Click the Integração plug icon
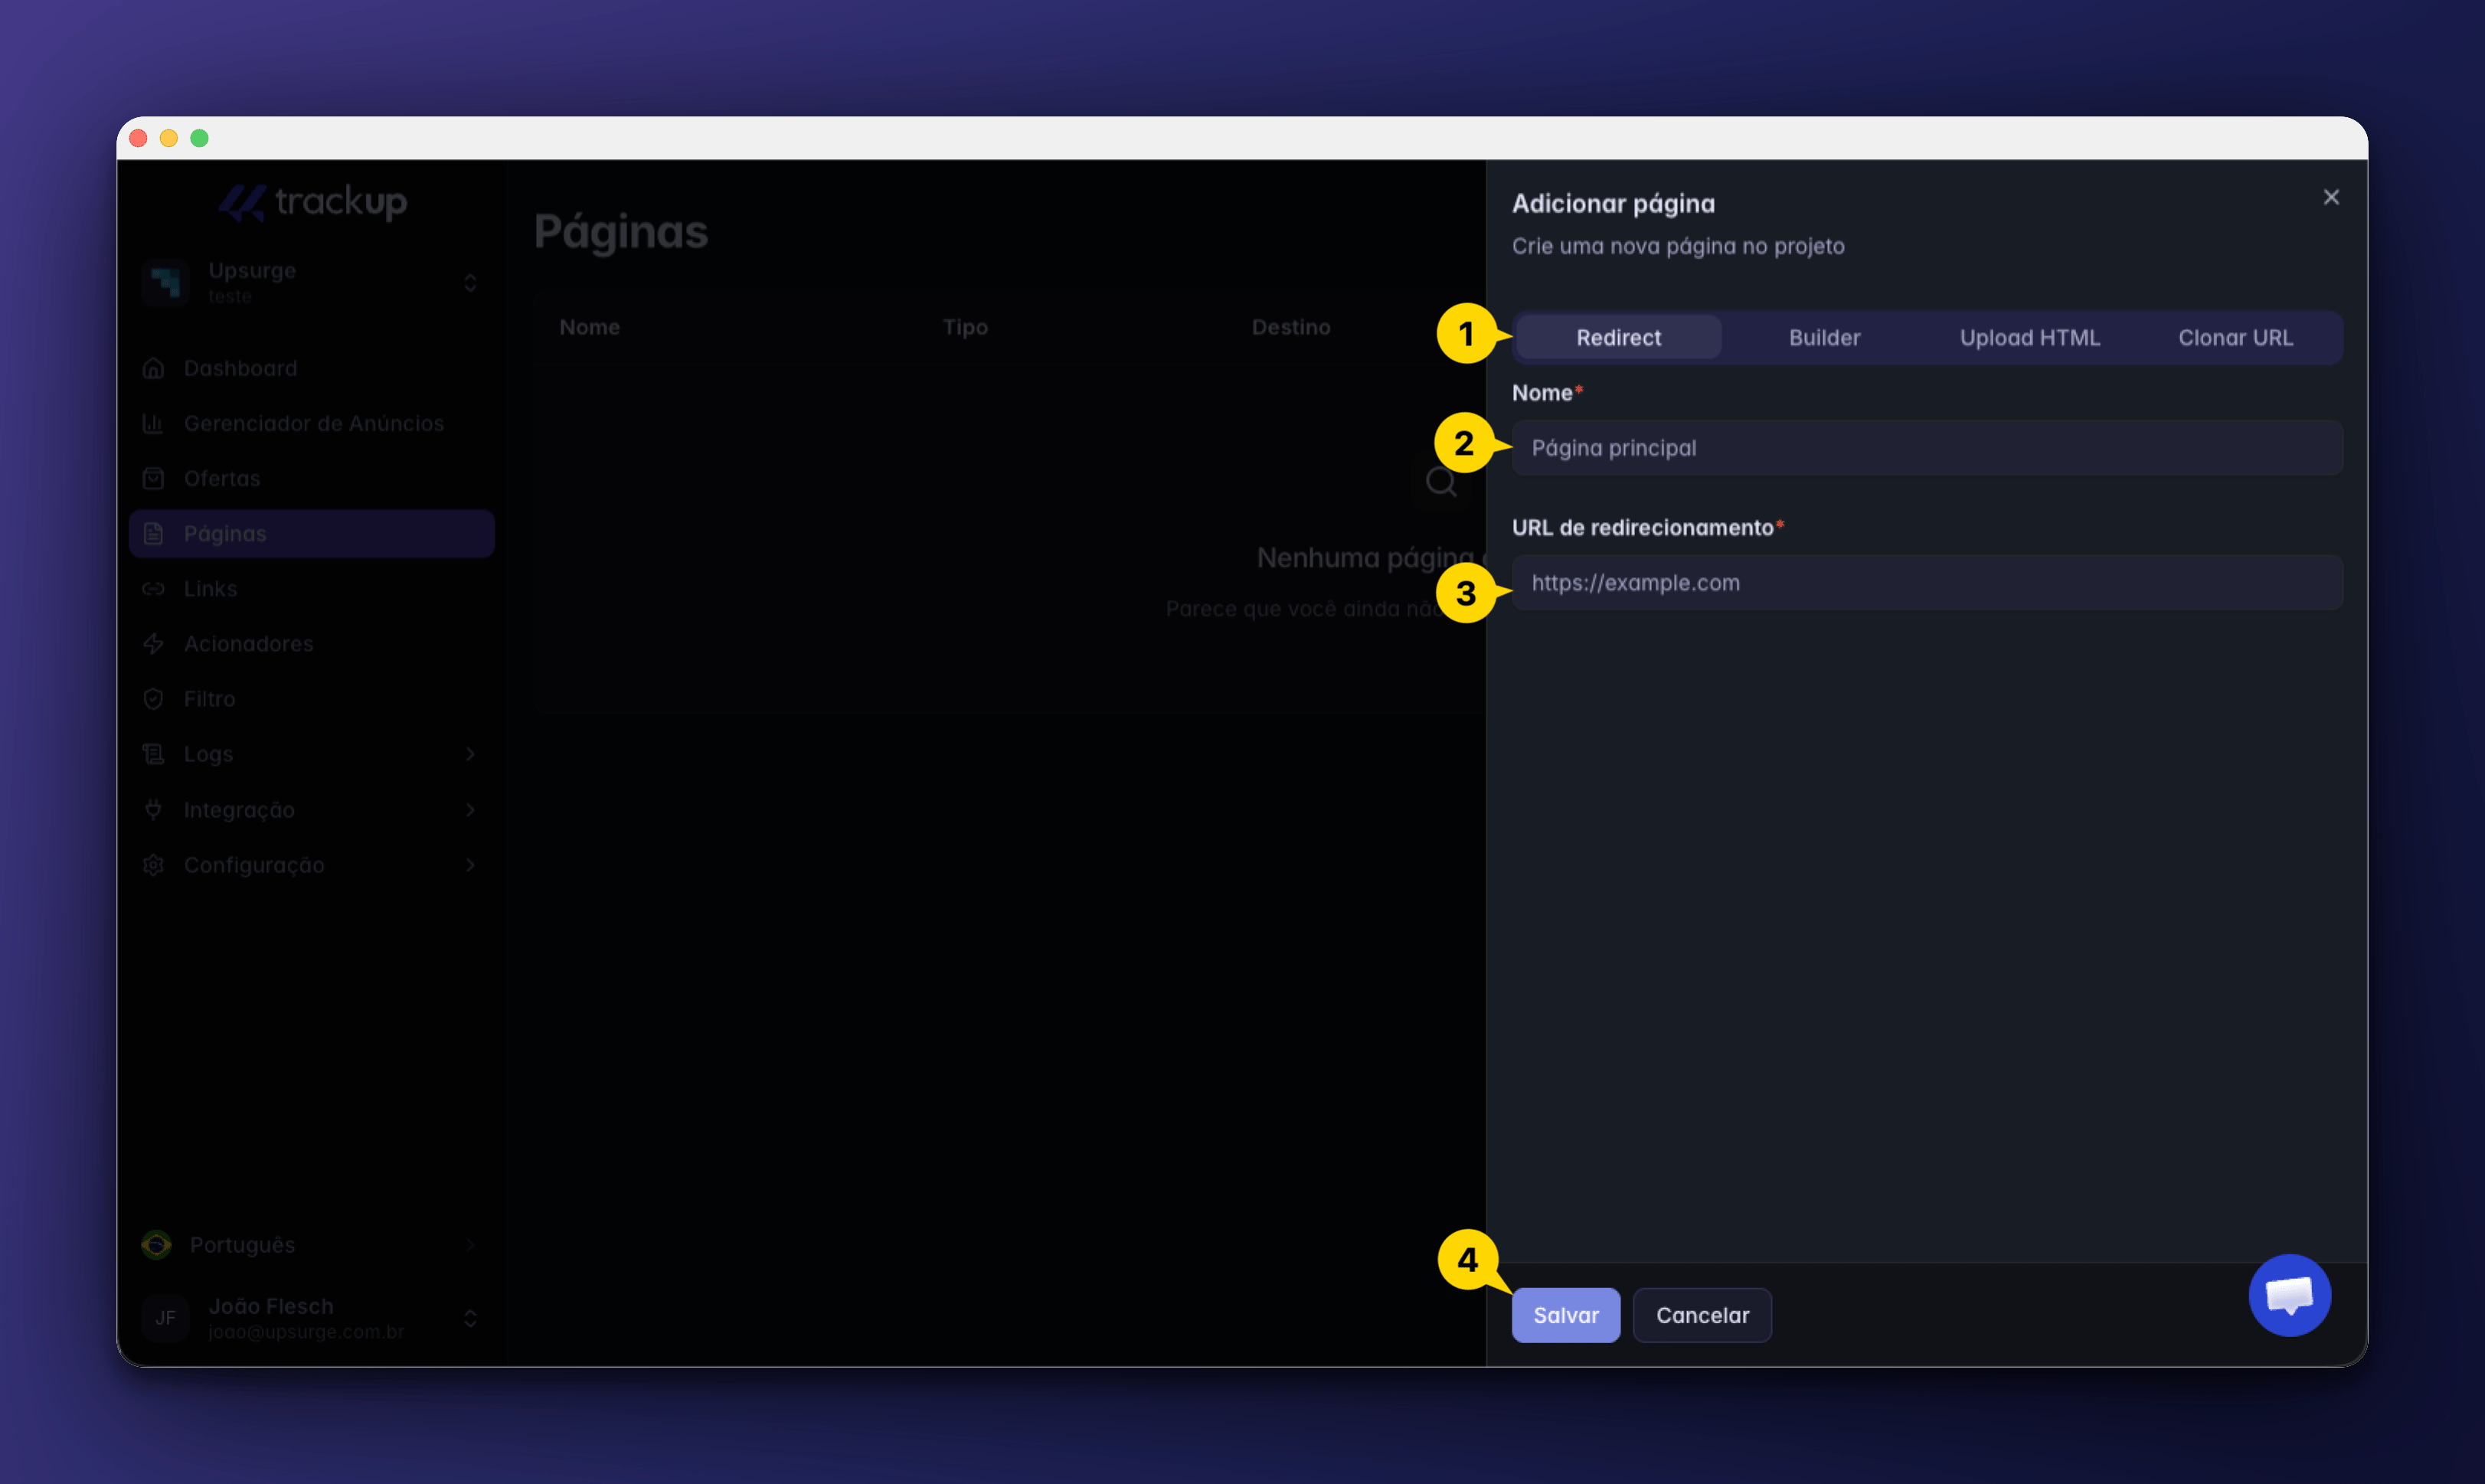2485x1484 pixels. [153, 809]
